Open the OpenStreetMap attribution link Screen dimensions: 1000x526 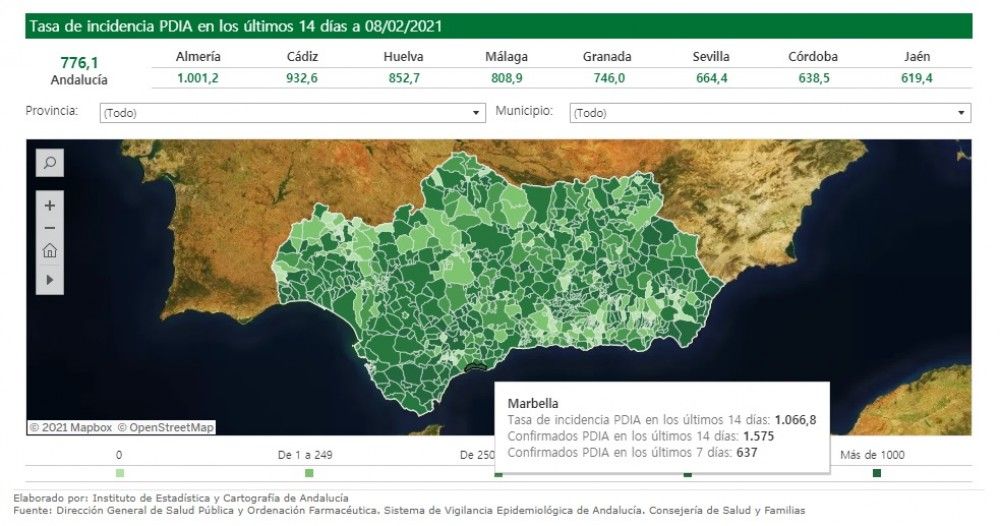click(166, 428)
